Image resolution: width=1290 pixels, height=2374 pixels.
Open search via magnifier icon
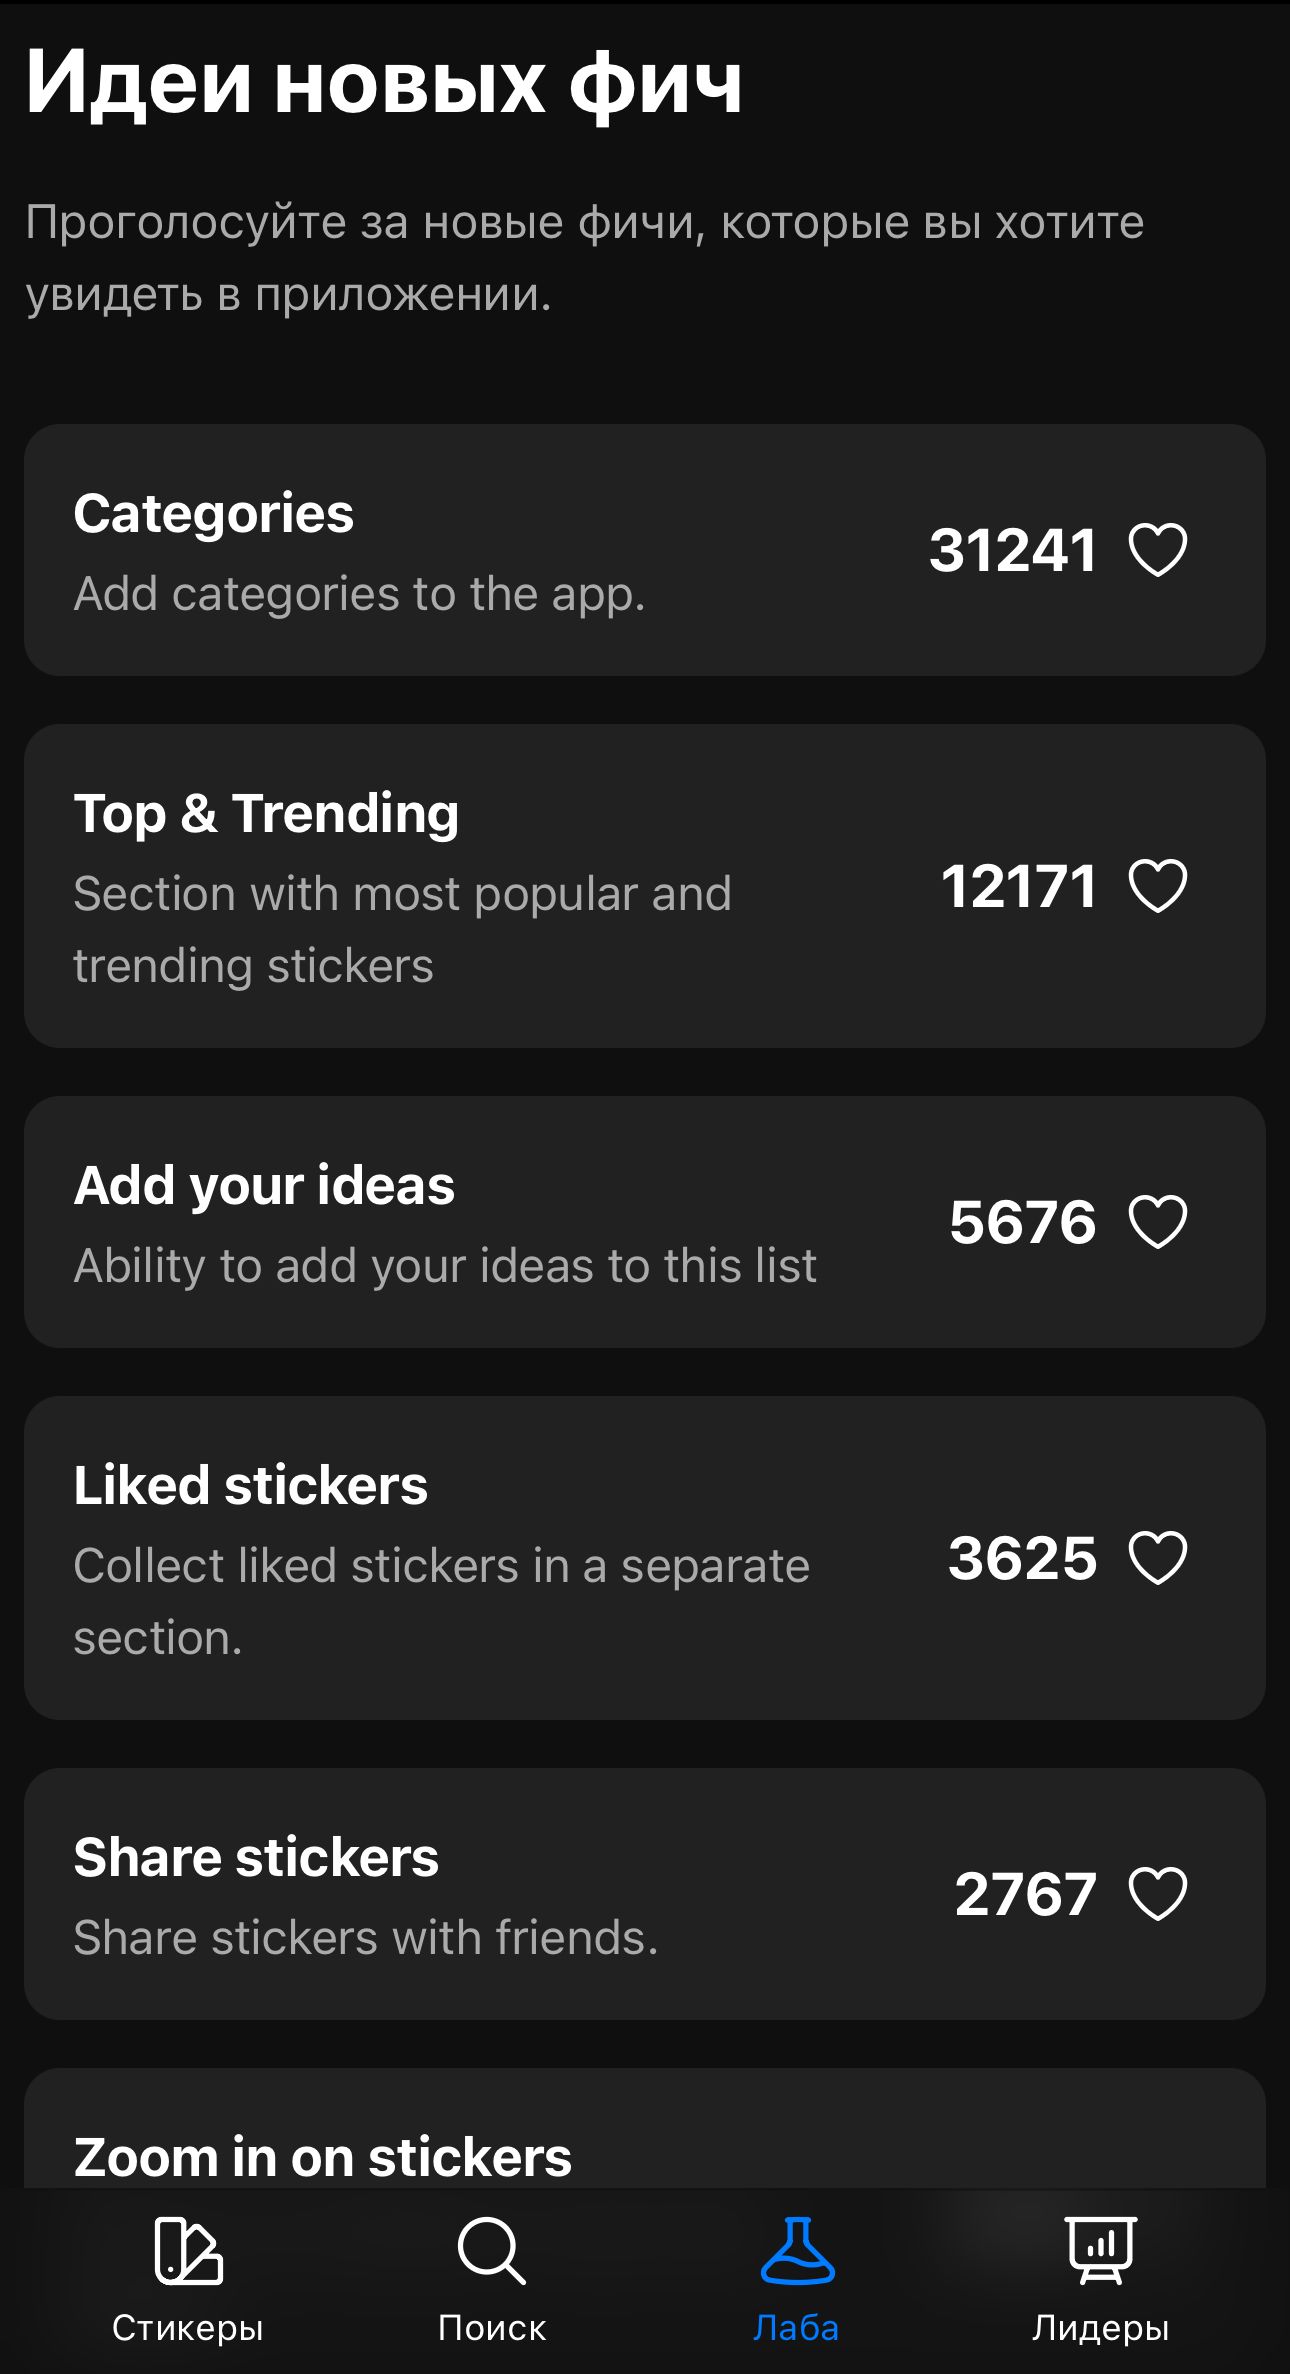pos(491,2251)
